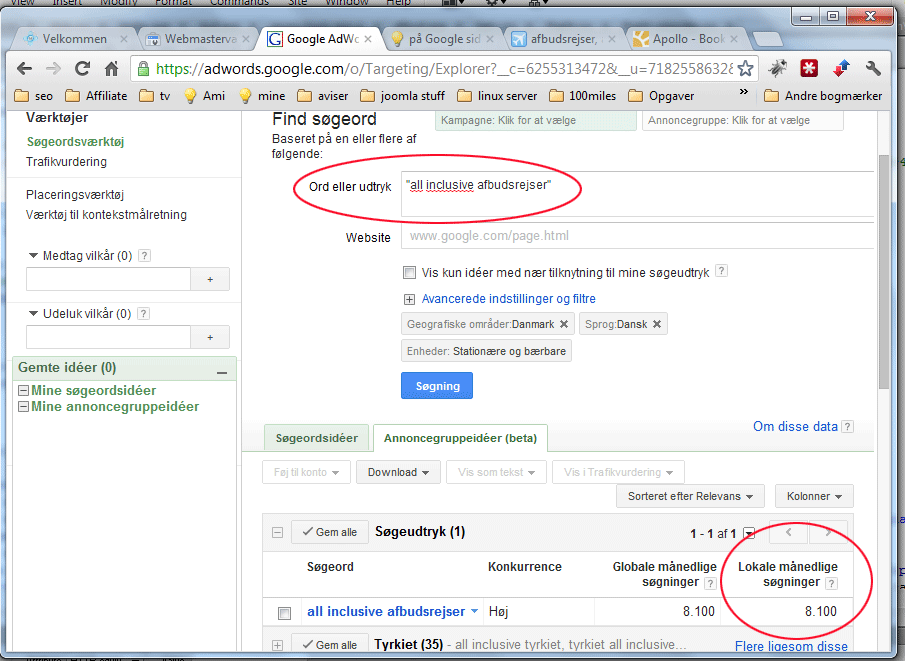Reload the page with the refresh icon
Viewport: 905px width, 661px height.
(x=83, y=69)
